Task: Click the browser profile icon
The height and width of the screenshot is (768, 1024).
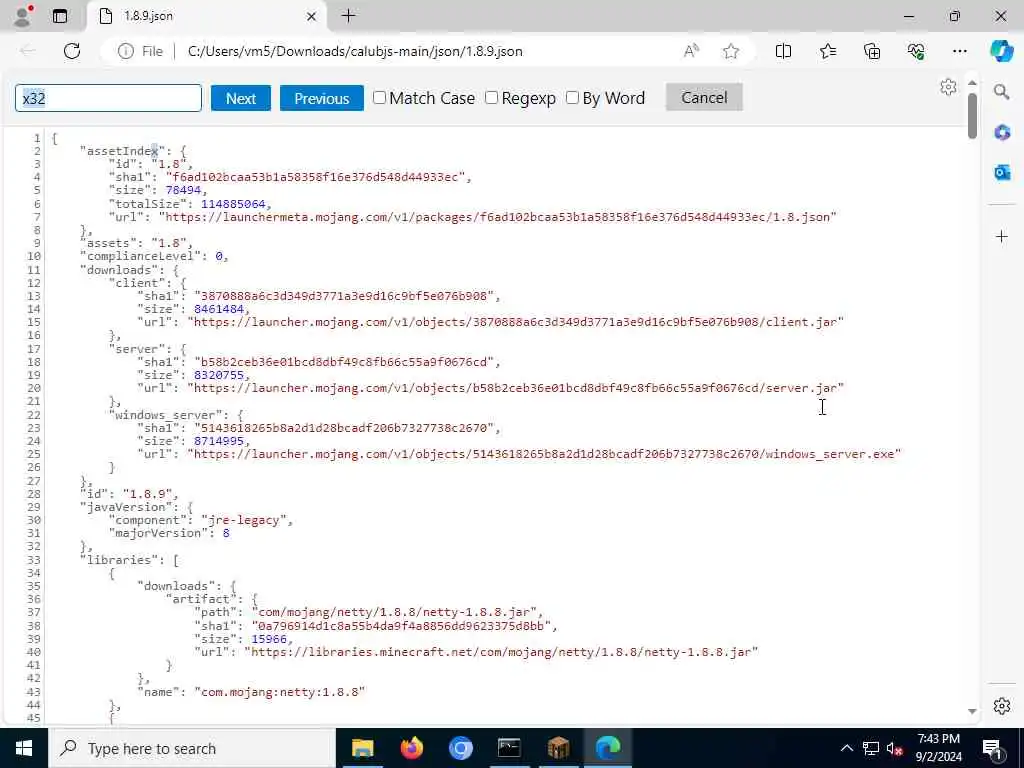Action: click(24, 16)
